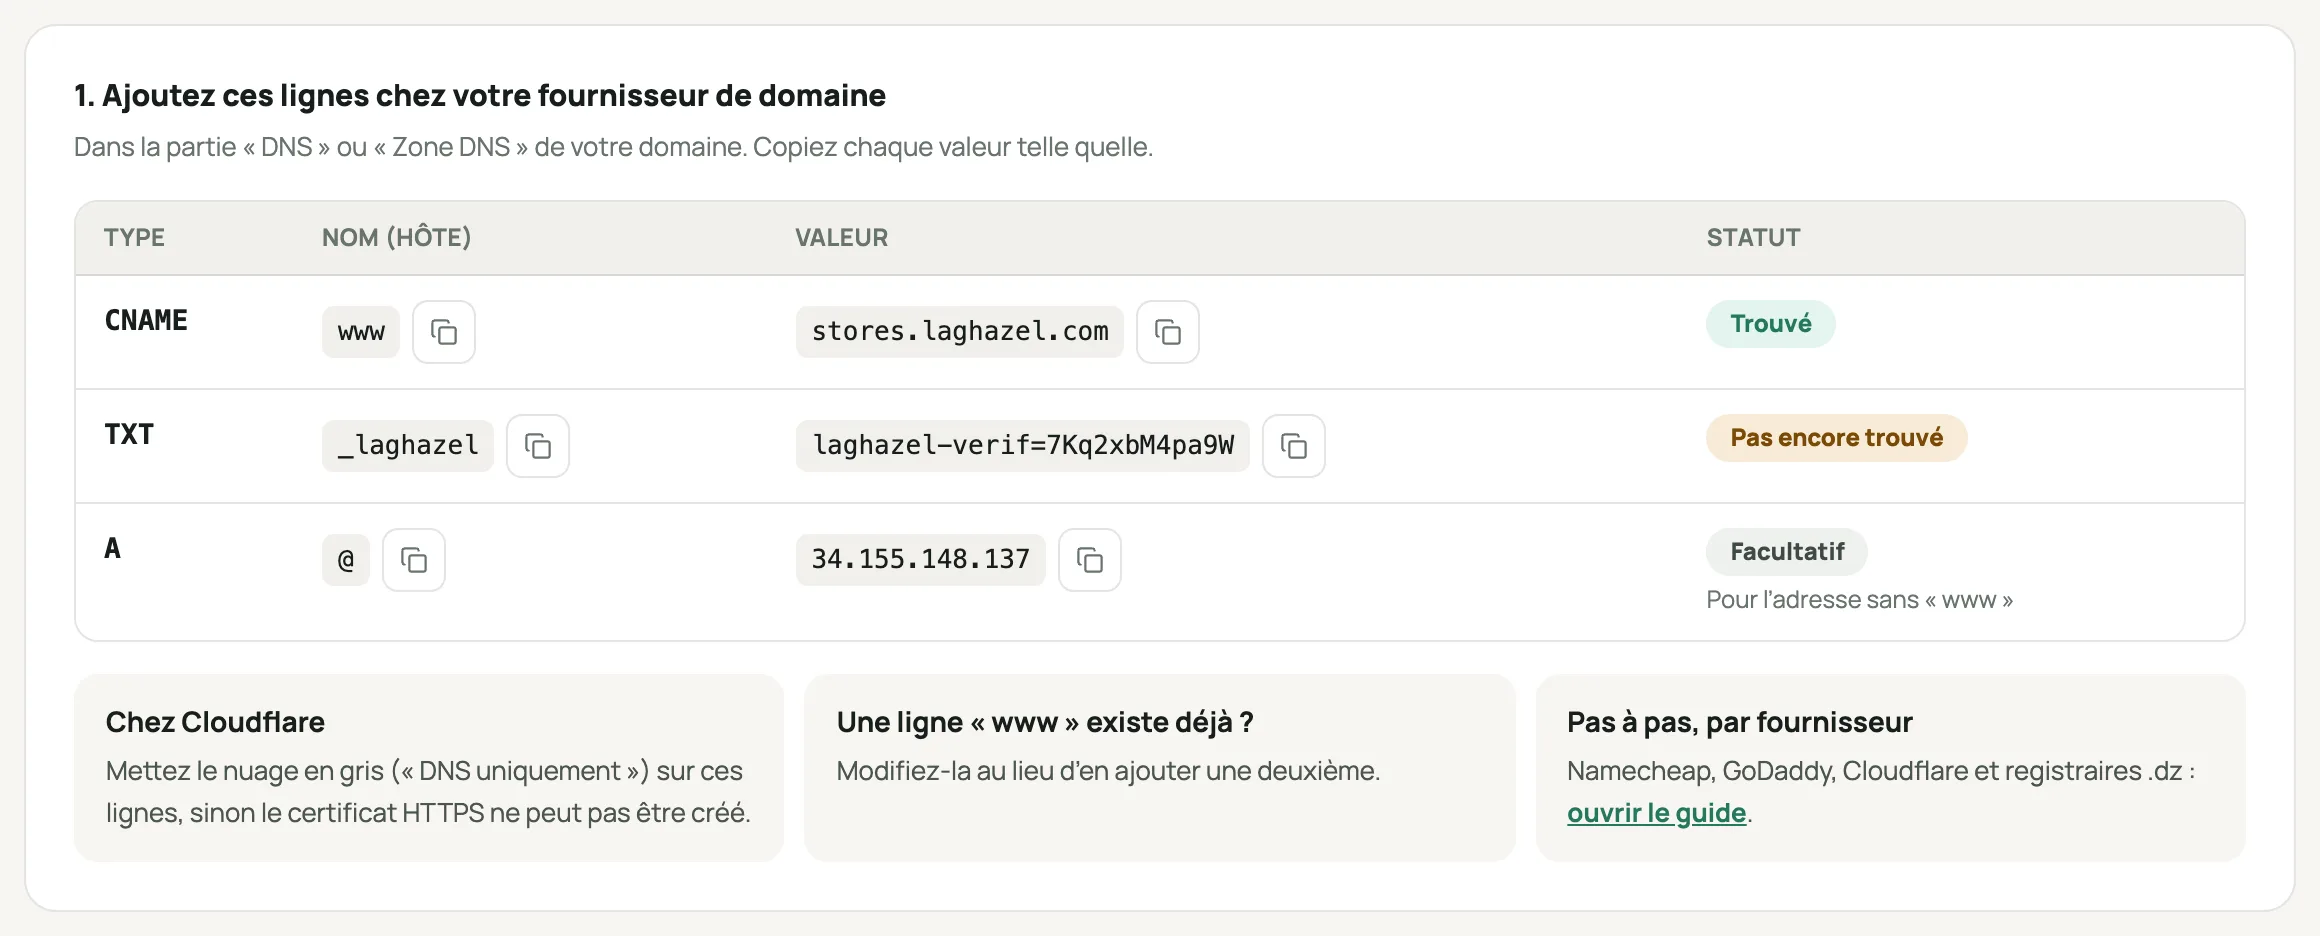
Task: Copy the CNAME host name www
Action: tap(444, 332)
